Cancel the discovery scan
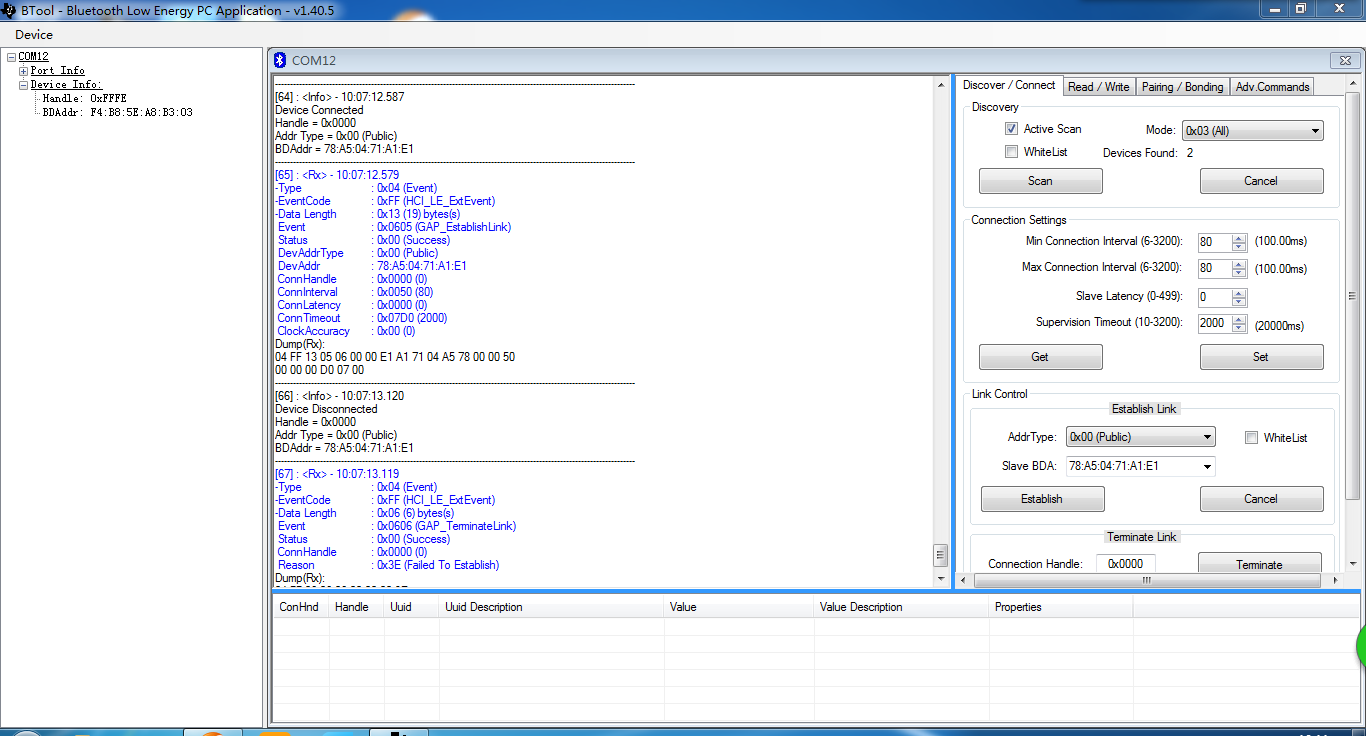 pyautogui.click(x=1261, y=181)
